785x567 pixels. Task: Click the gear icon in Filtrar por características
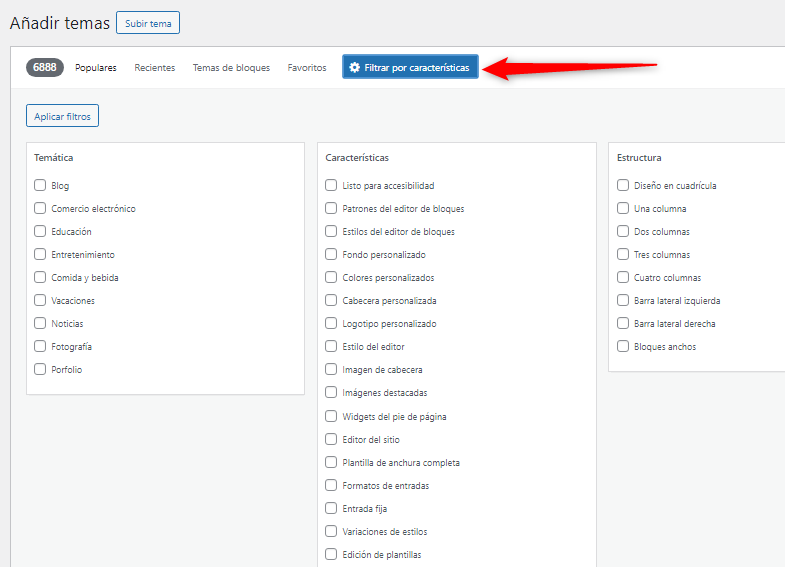[x=354, y=67]
